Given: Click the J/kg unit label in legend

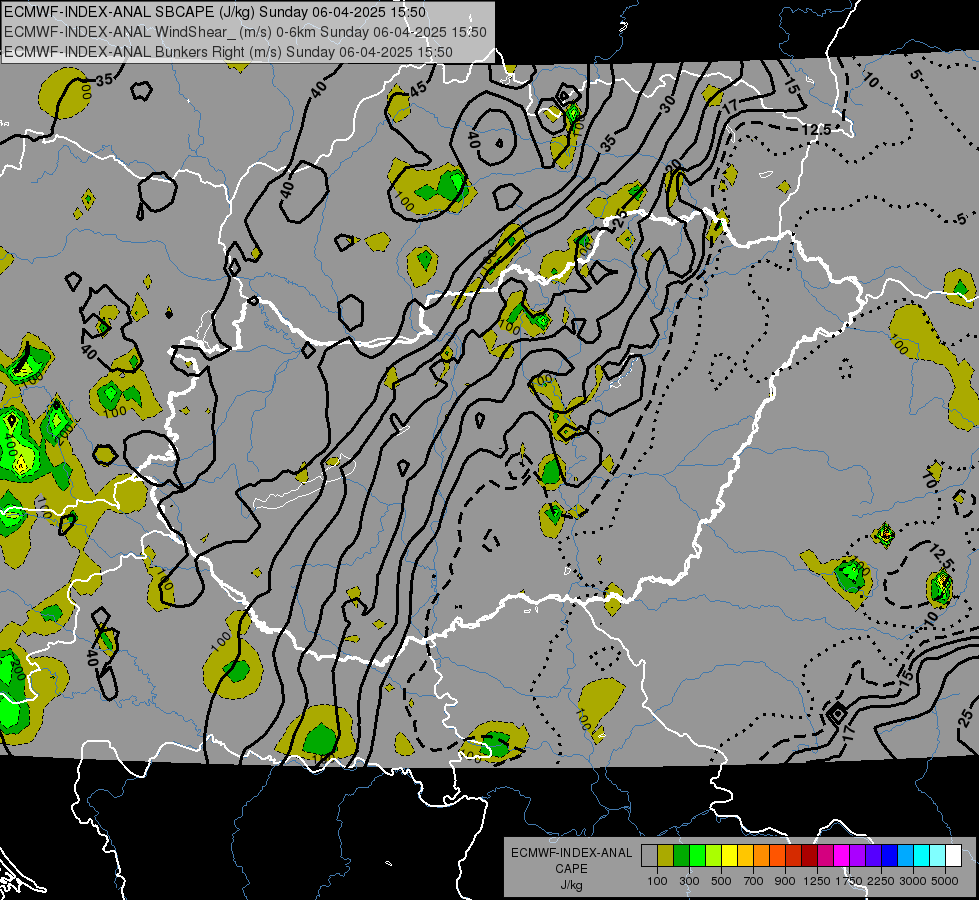Looking at the screenshot, I should pyautogui.click(x=571, y=885).
